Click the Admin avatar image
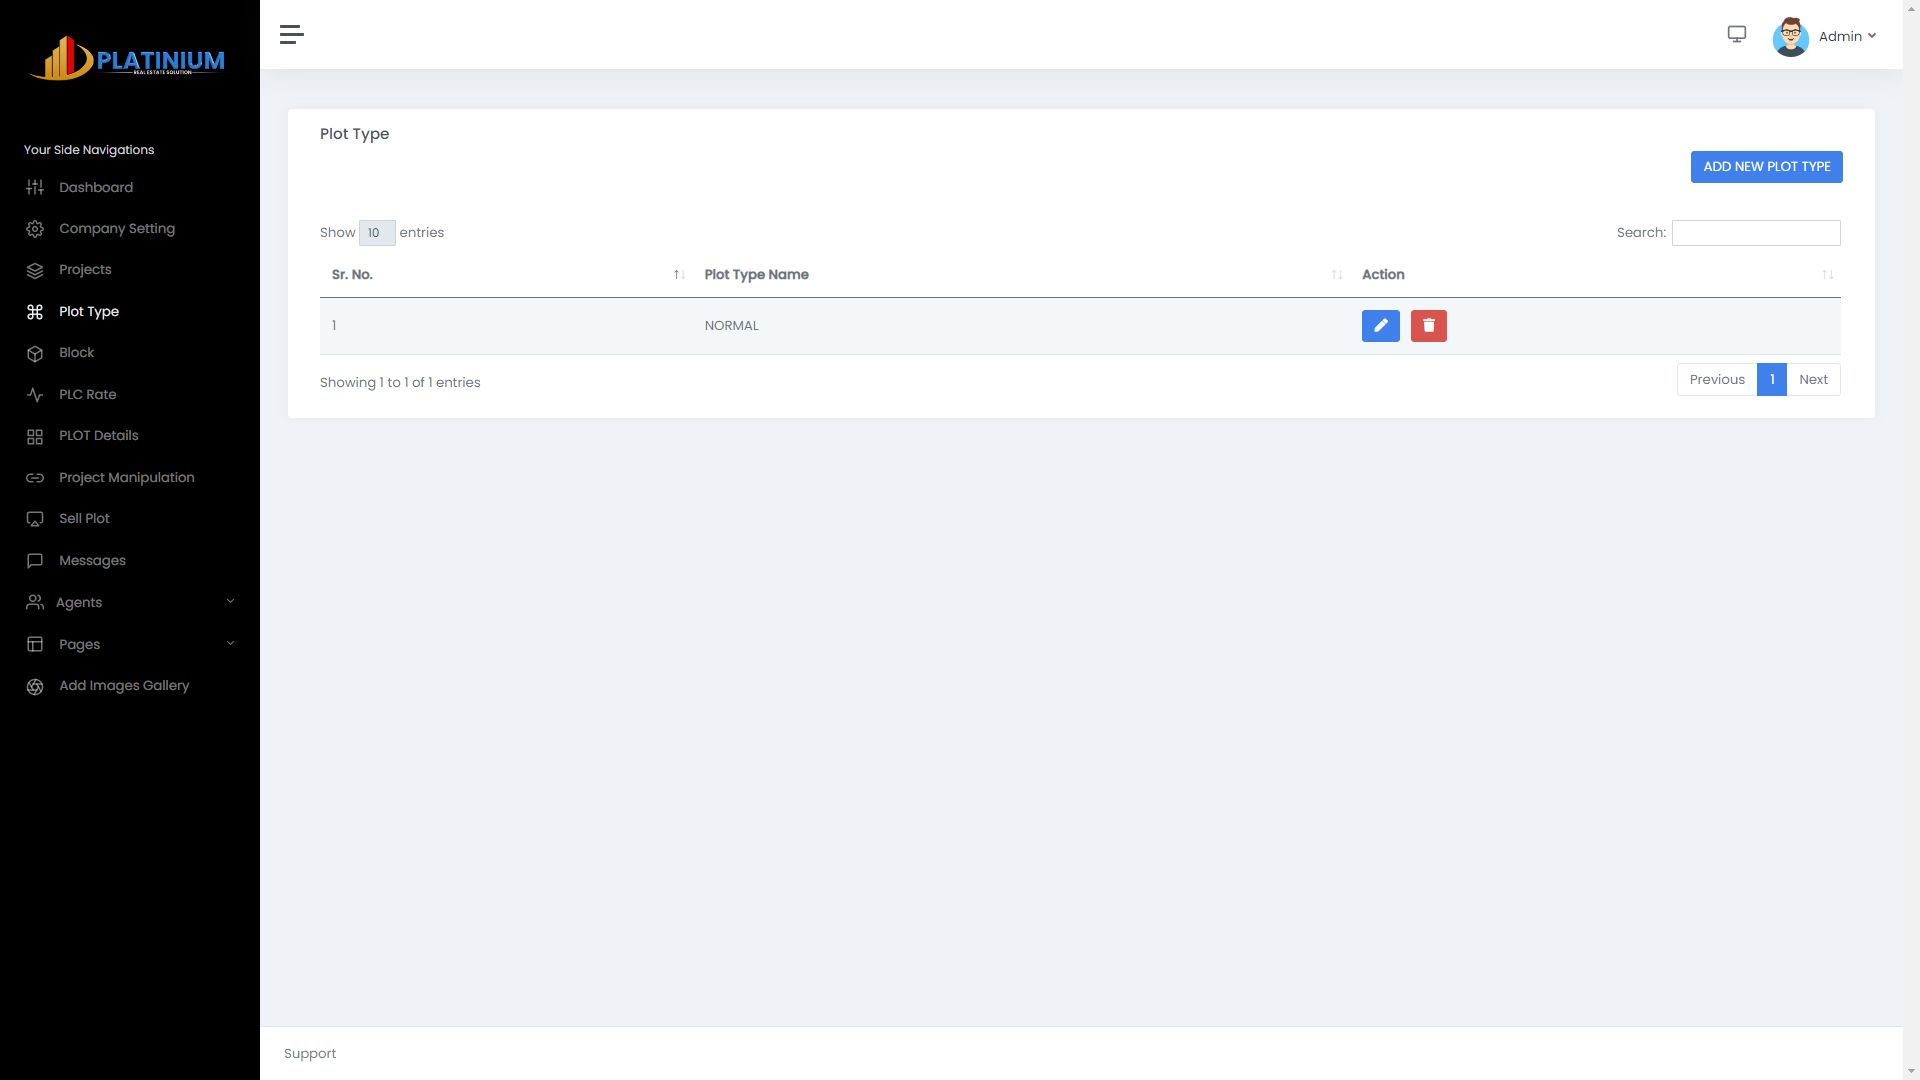 (1790, 37)
